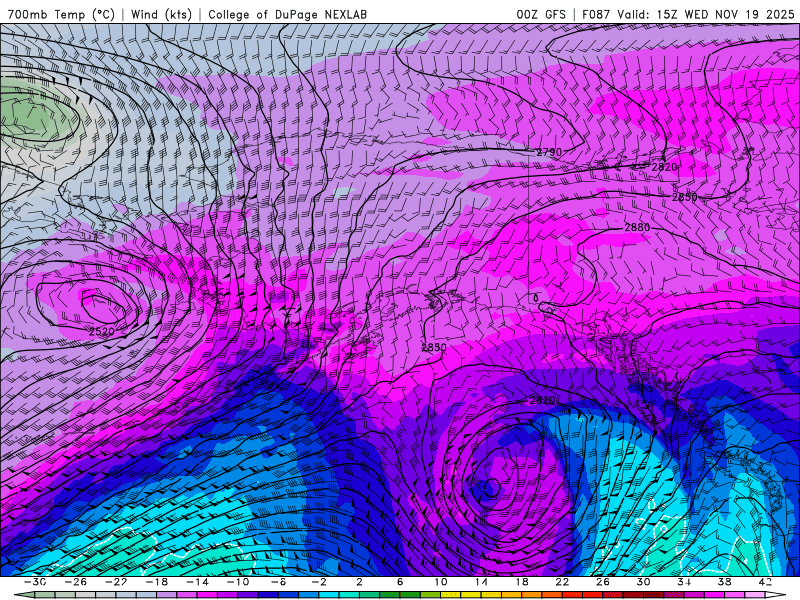Viewport: 800px width, 600px height.
Task: Select the '00Z GFS' model run label
Action: [x=541, y=14]
